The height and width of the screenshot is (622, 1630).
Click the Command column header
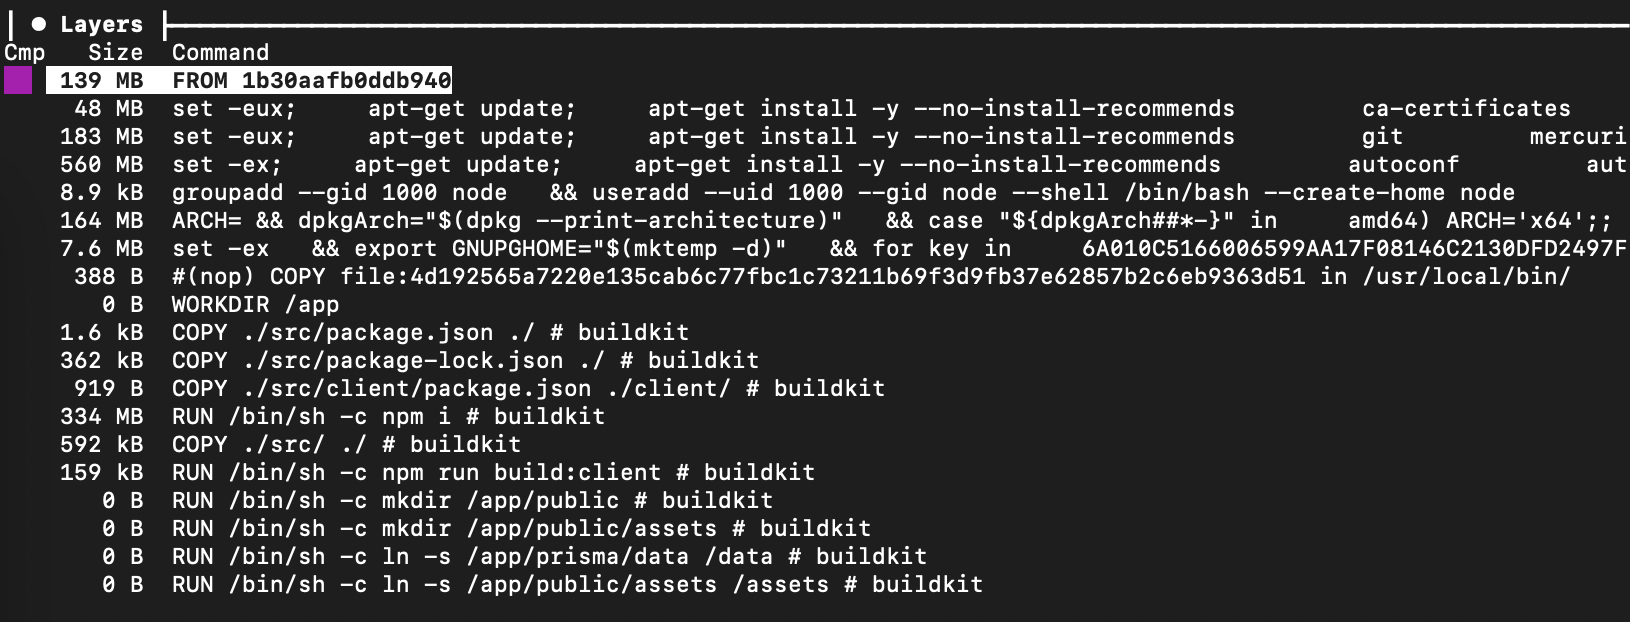click(220, 52)
